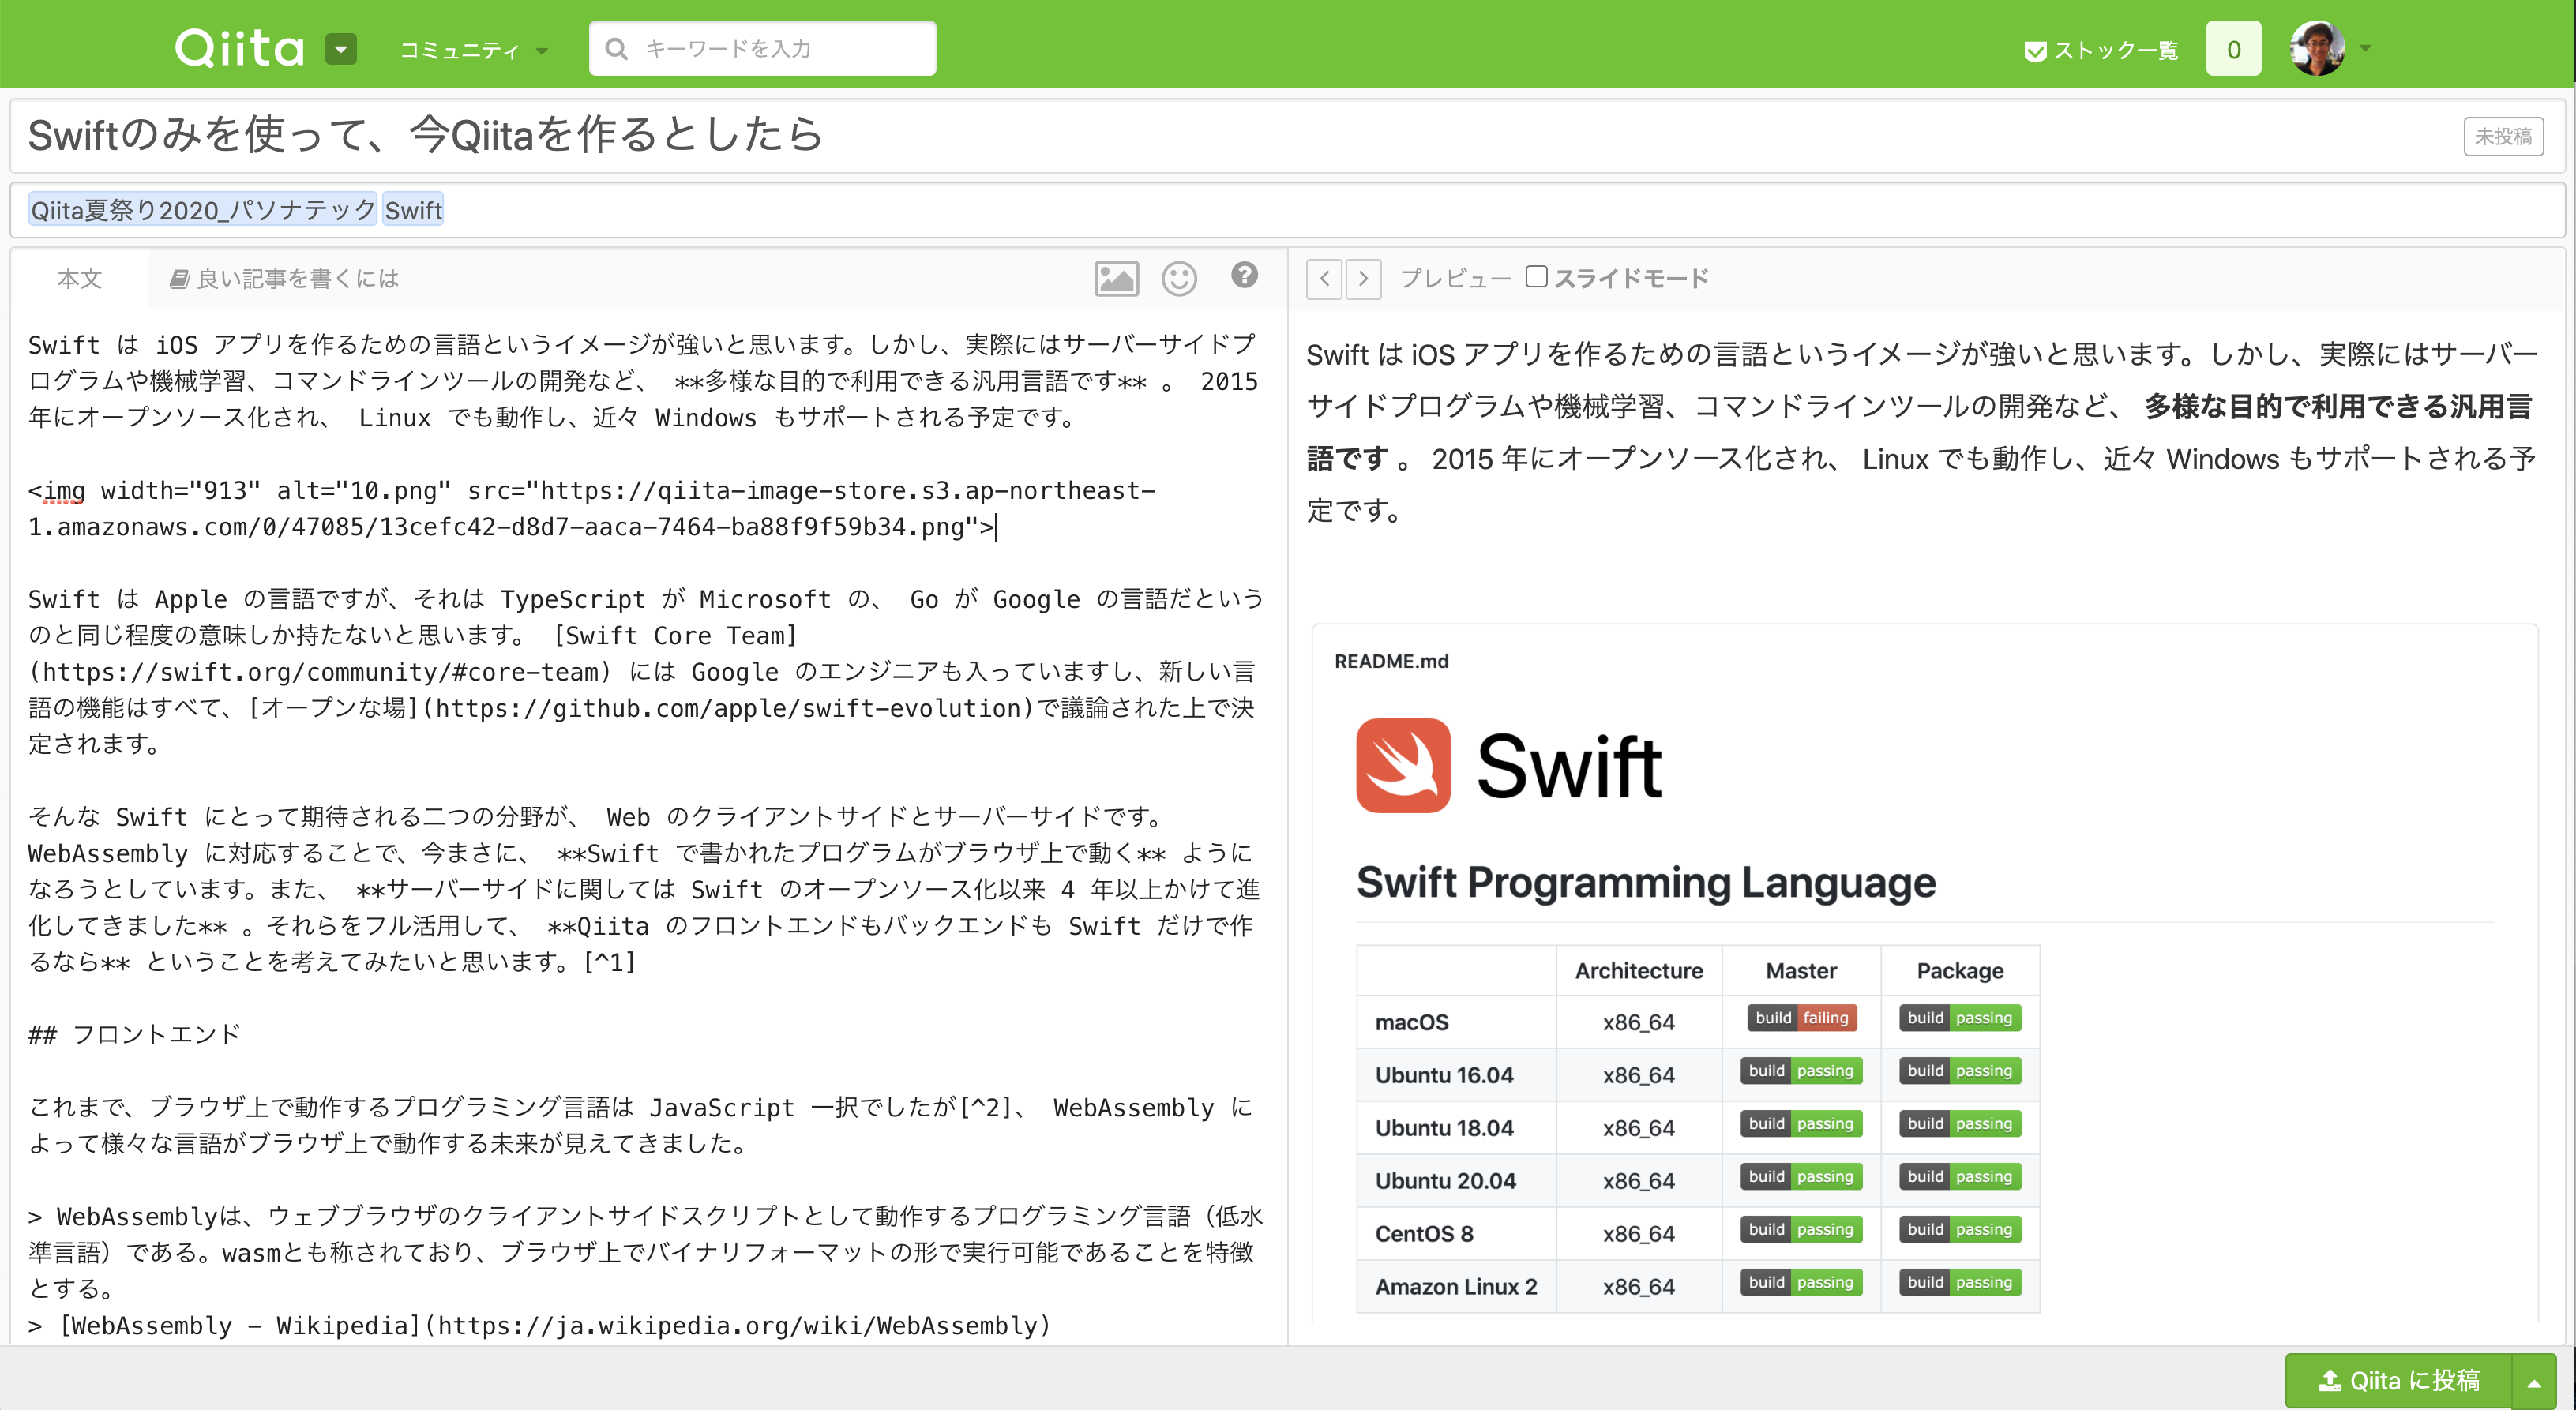Click CentOS 8 Package build passing badge
The width and height of the screenshot is (2576, 1410).
coord(1960,1230)
